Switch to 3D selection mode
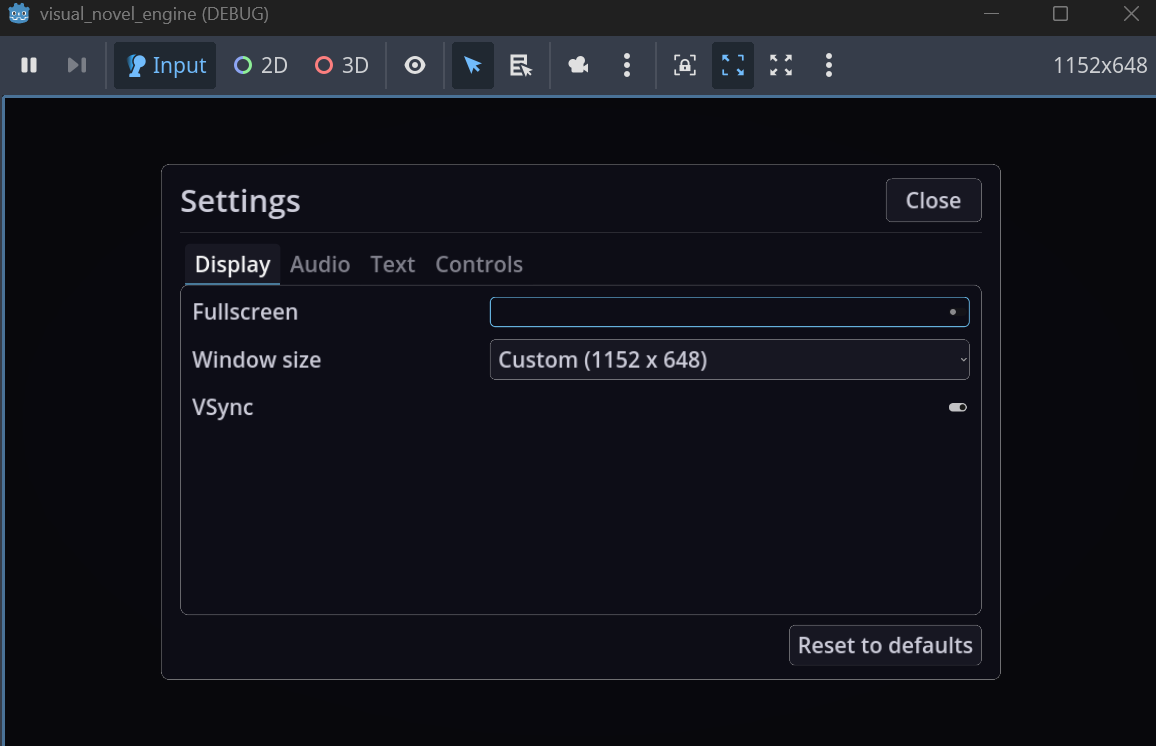The height and width of the screenshot is (746, 1156). (x=341, y=66)
